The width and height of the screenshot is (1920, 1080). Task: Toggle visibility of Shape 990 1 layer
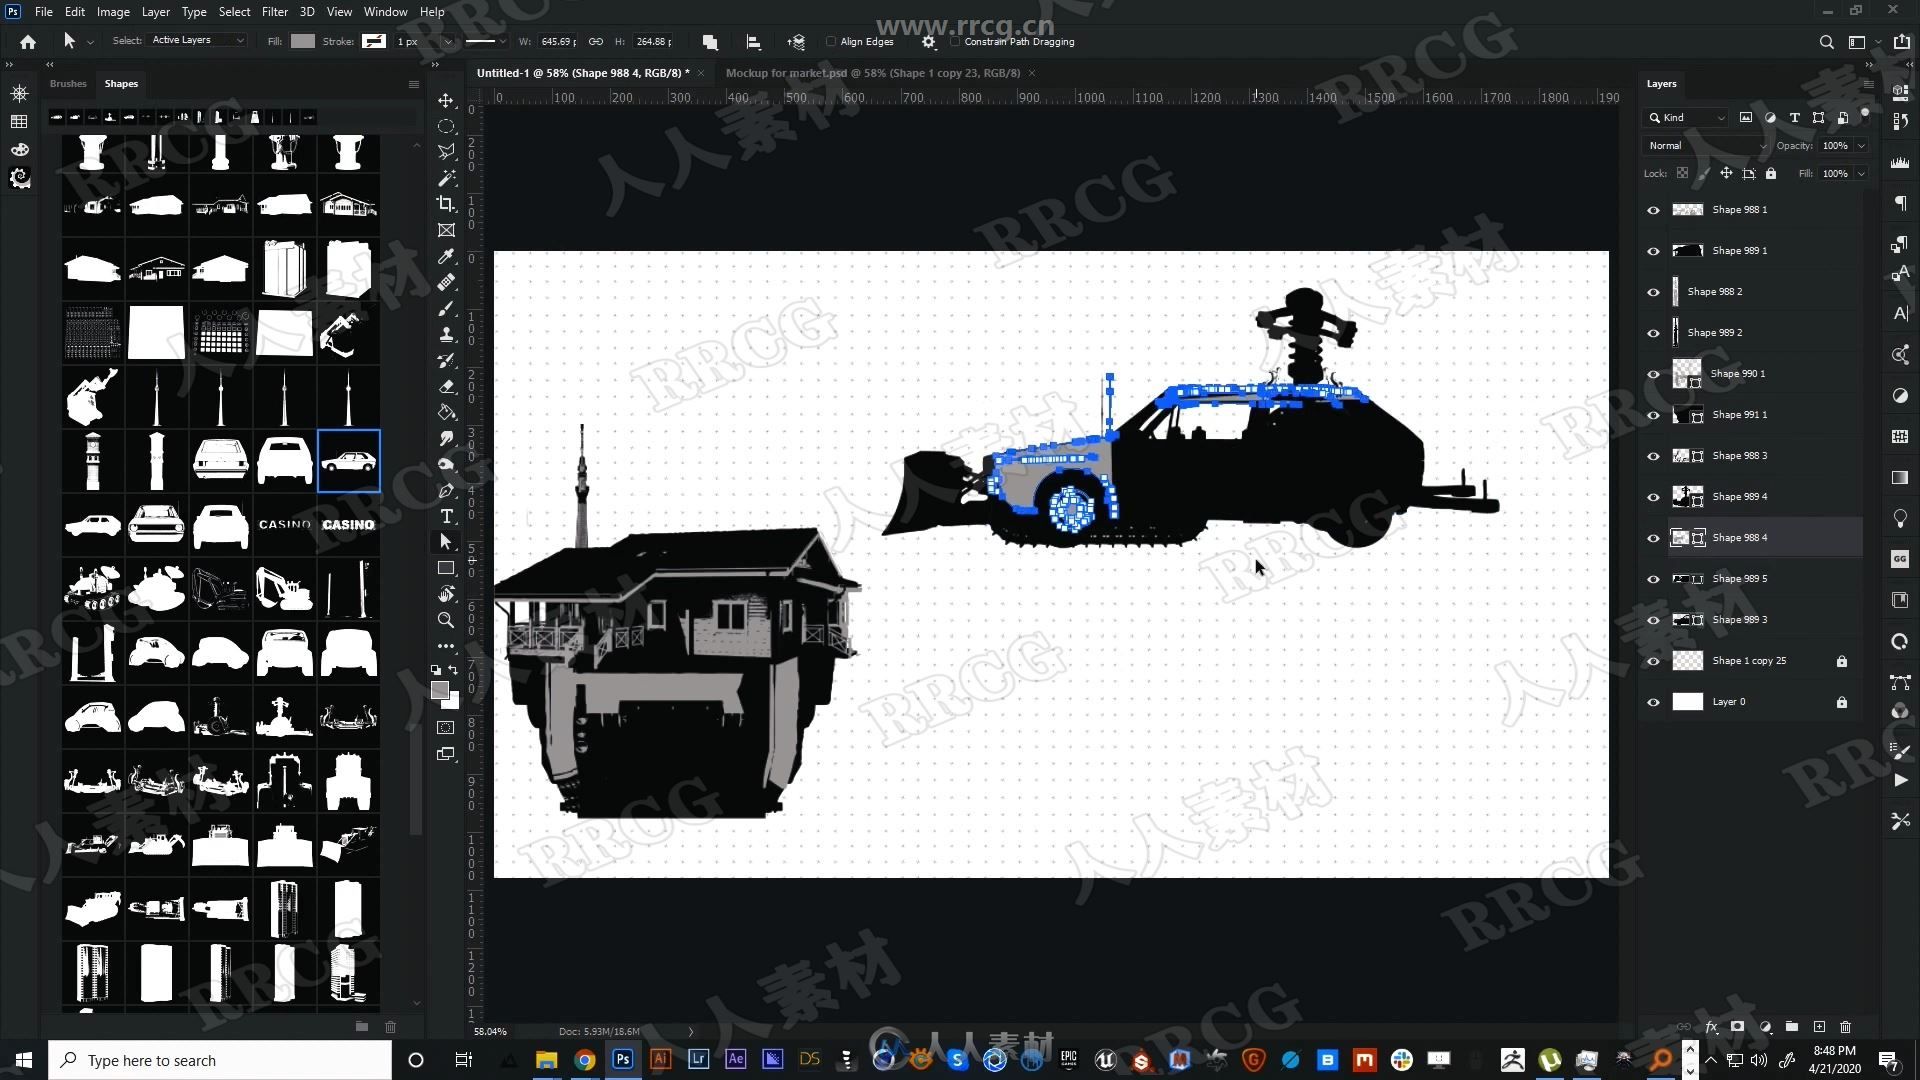[1654, 373]
